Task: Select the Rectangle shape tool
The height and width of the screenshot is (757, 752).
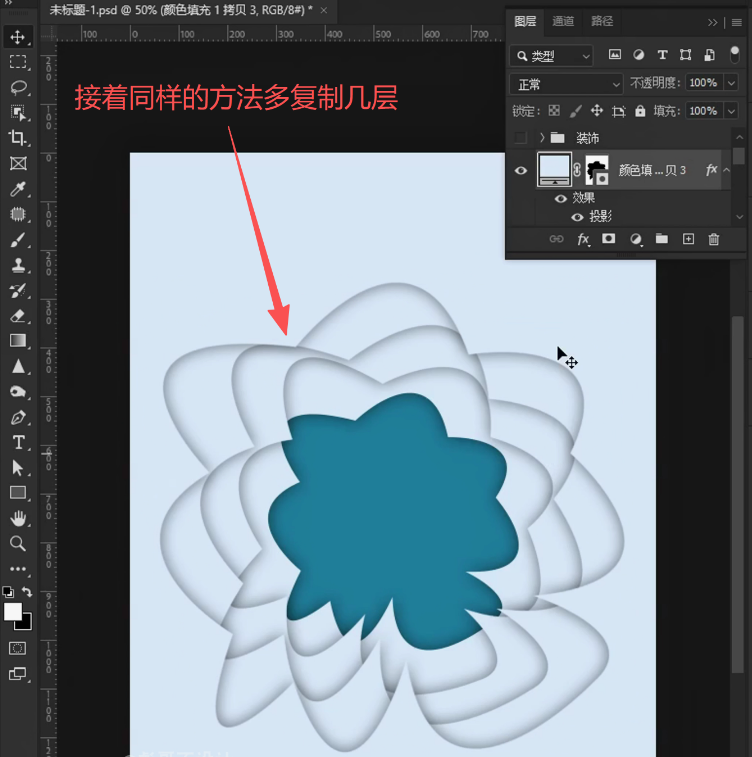Action: tap(18, 493)
